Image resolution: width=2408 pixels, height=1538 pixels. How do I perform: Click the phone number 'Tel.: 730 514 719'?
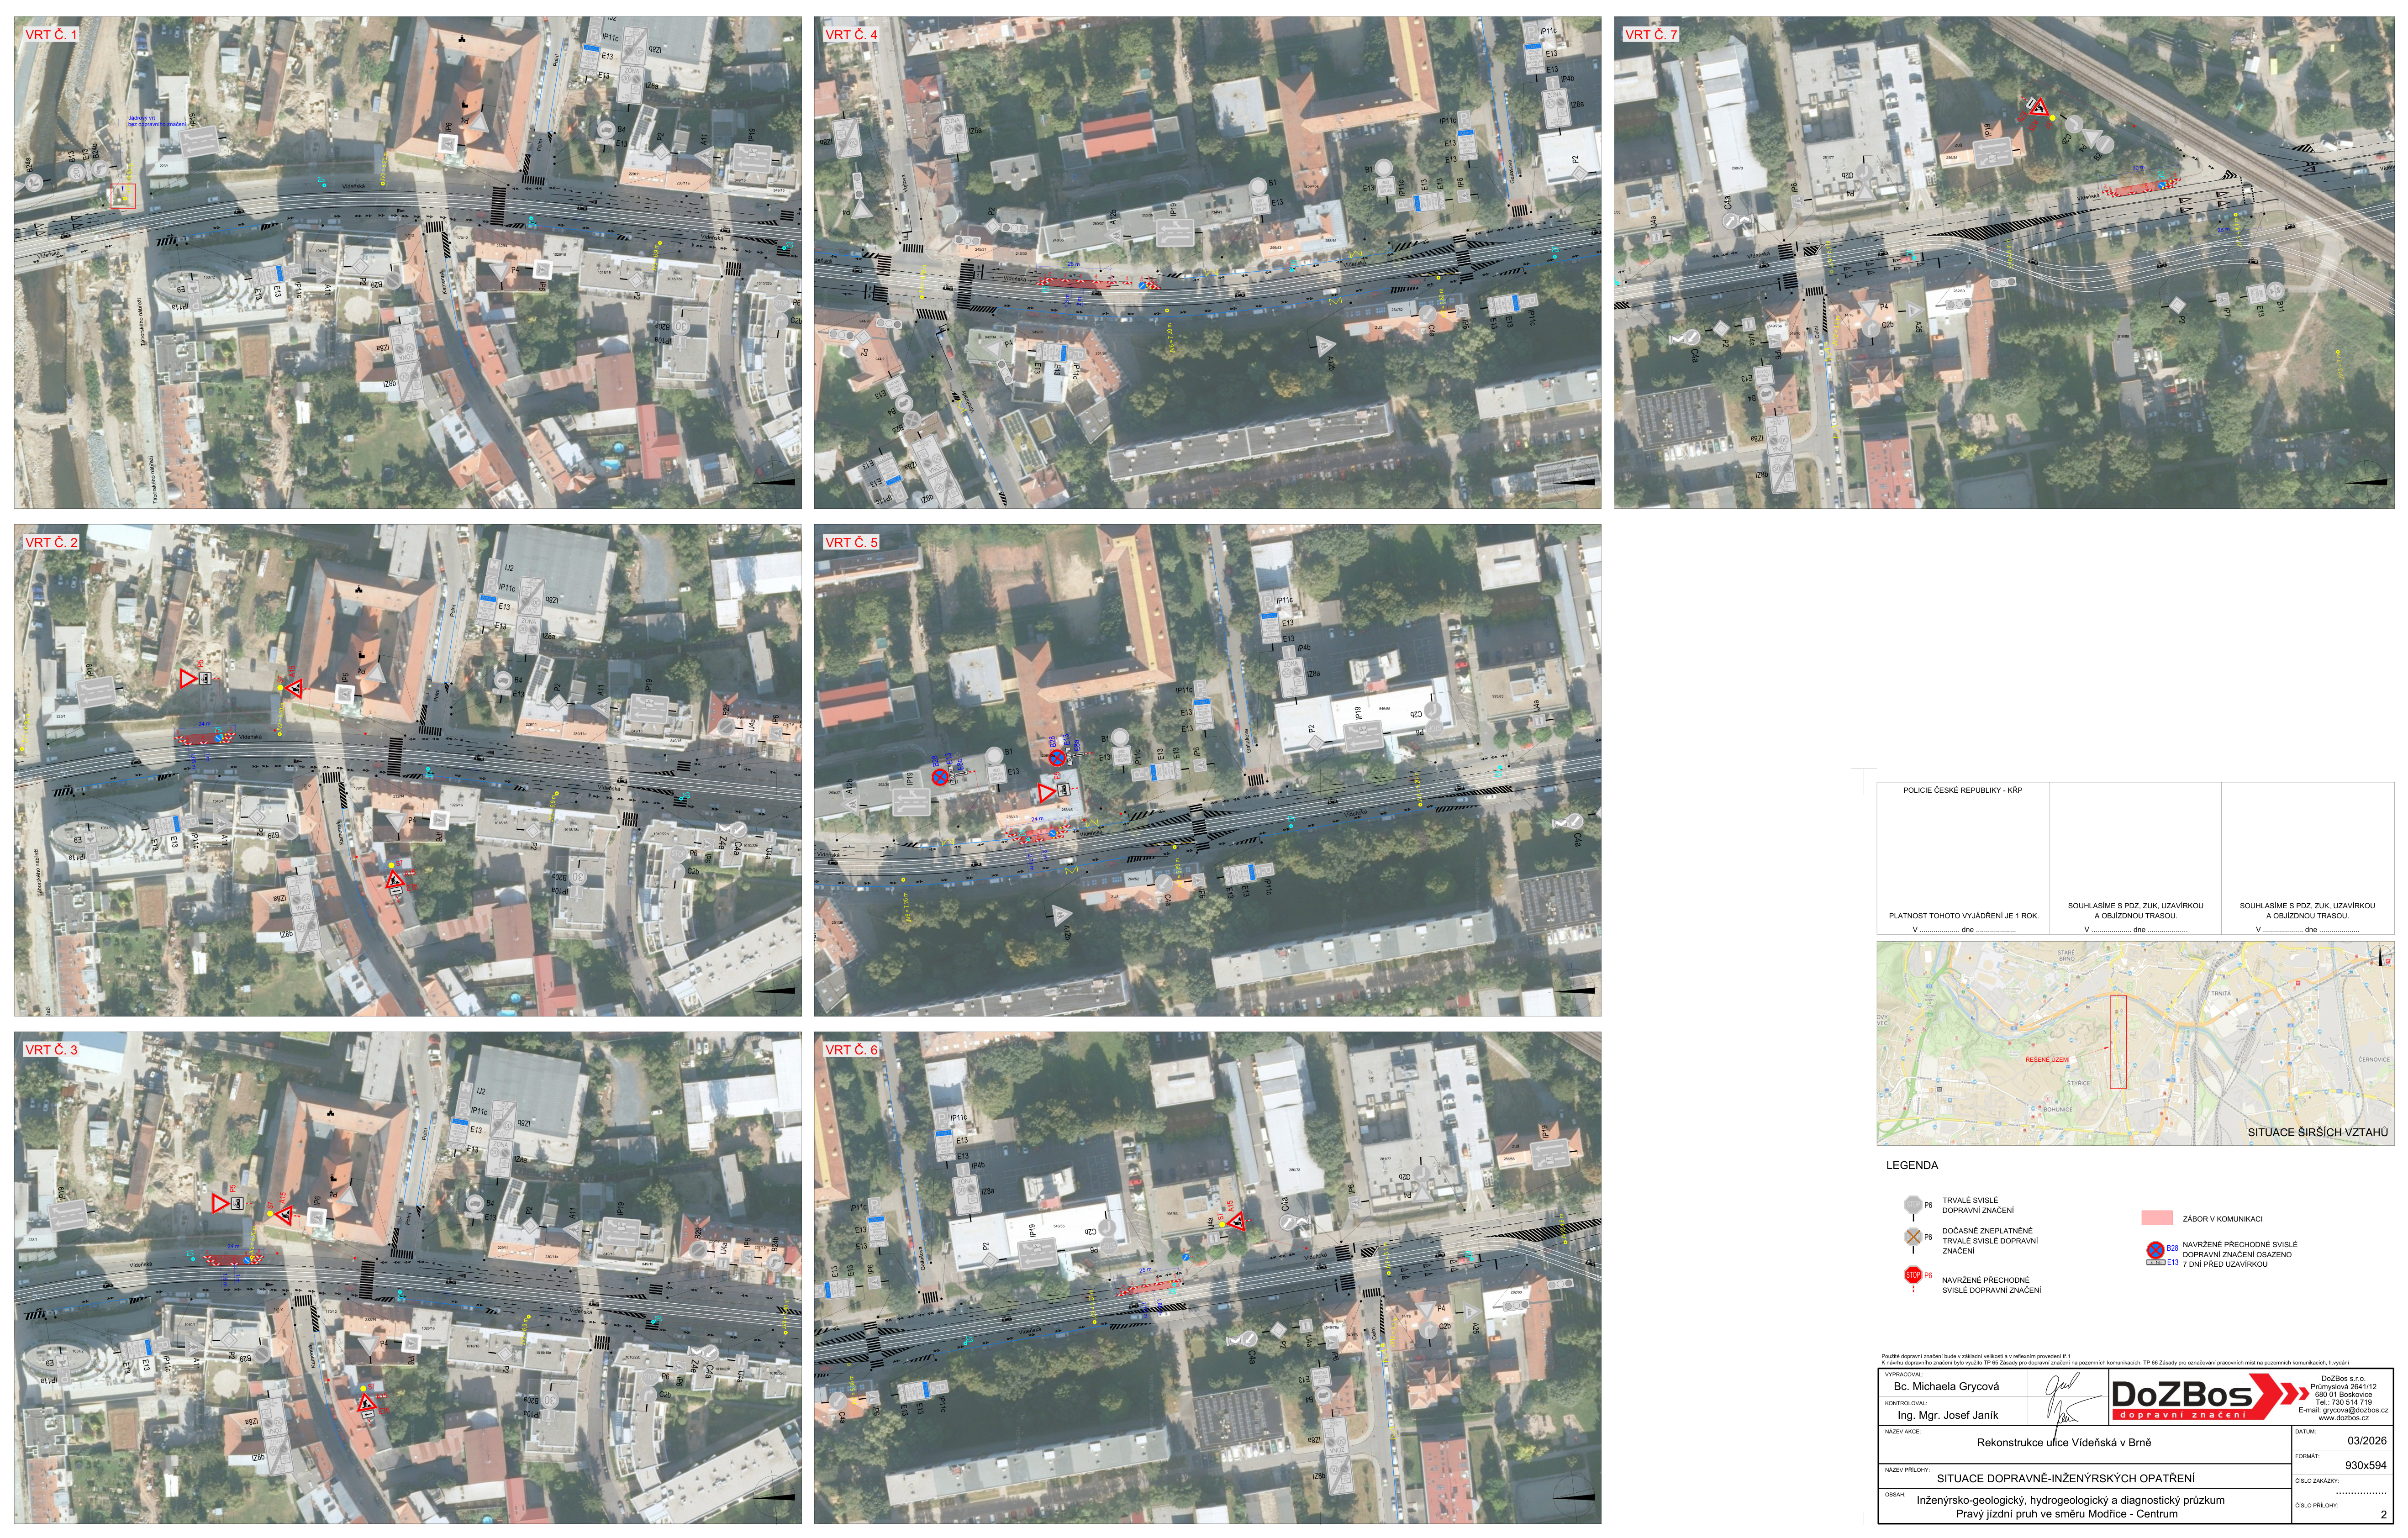coord(2344,1402)
